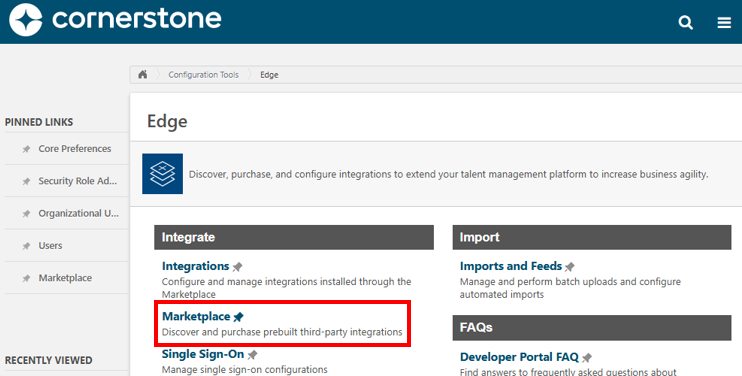Toggle pin next to Single Sign-On
Viewport: 742px width, 376px height.
[x=253, y=355]
